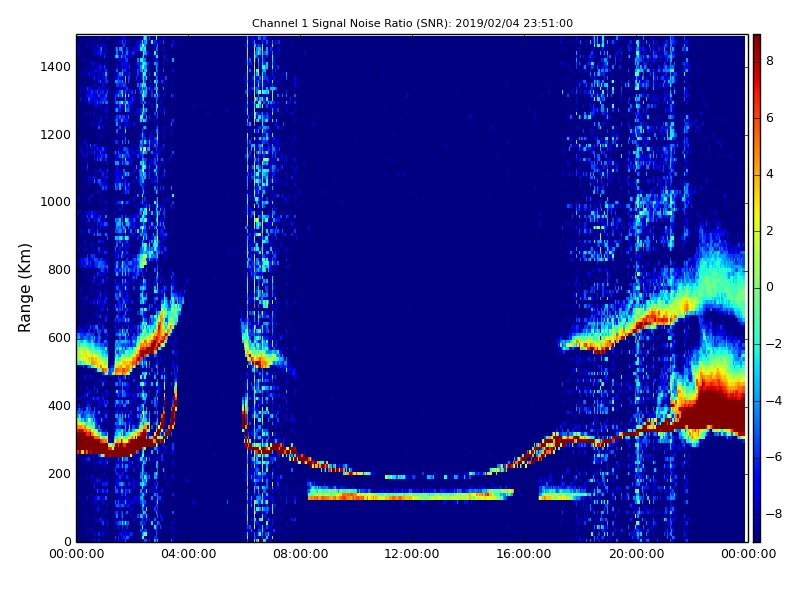Click the 600 range tick label
The height and width of the screenshot is (600, 800).
59,338
